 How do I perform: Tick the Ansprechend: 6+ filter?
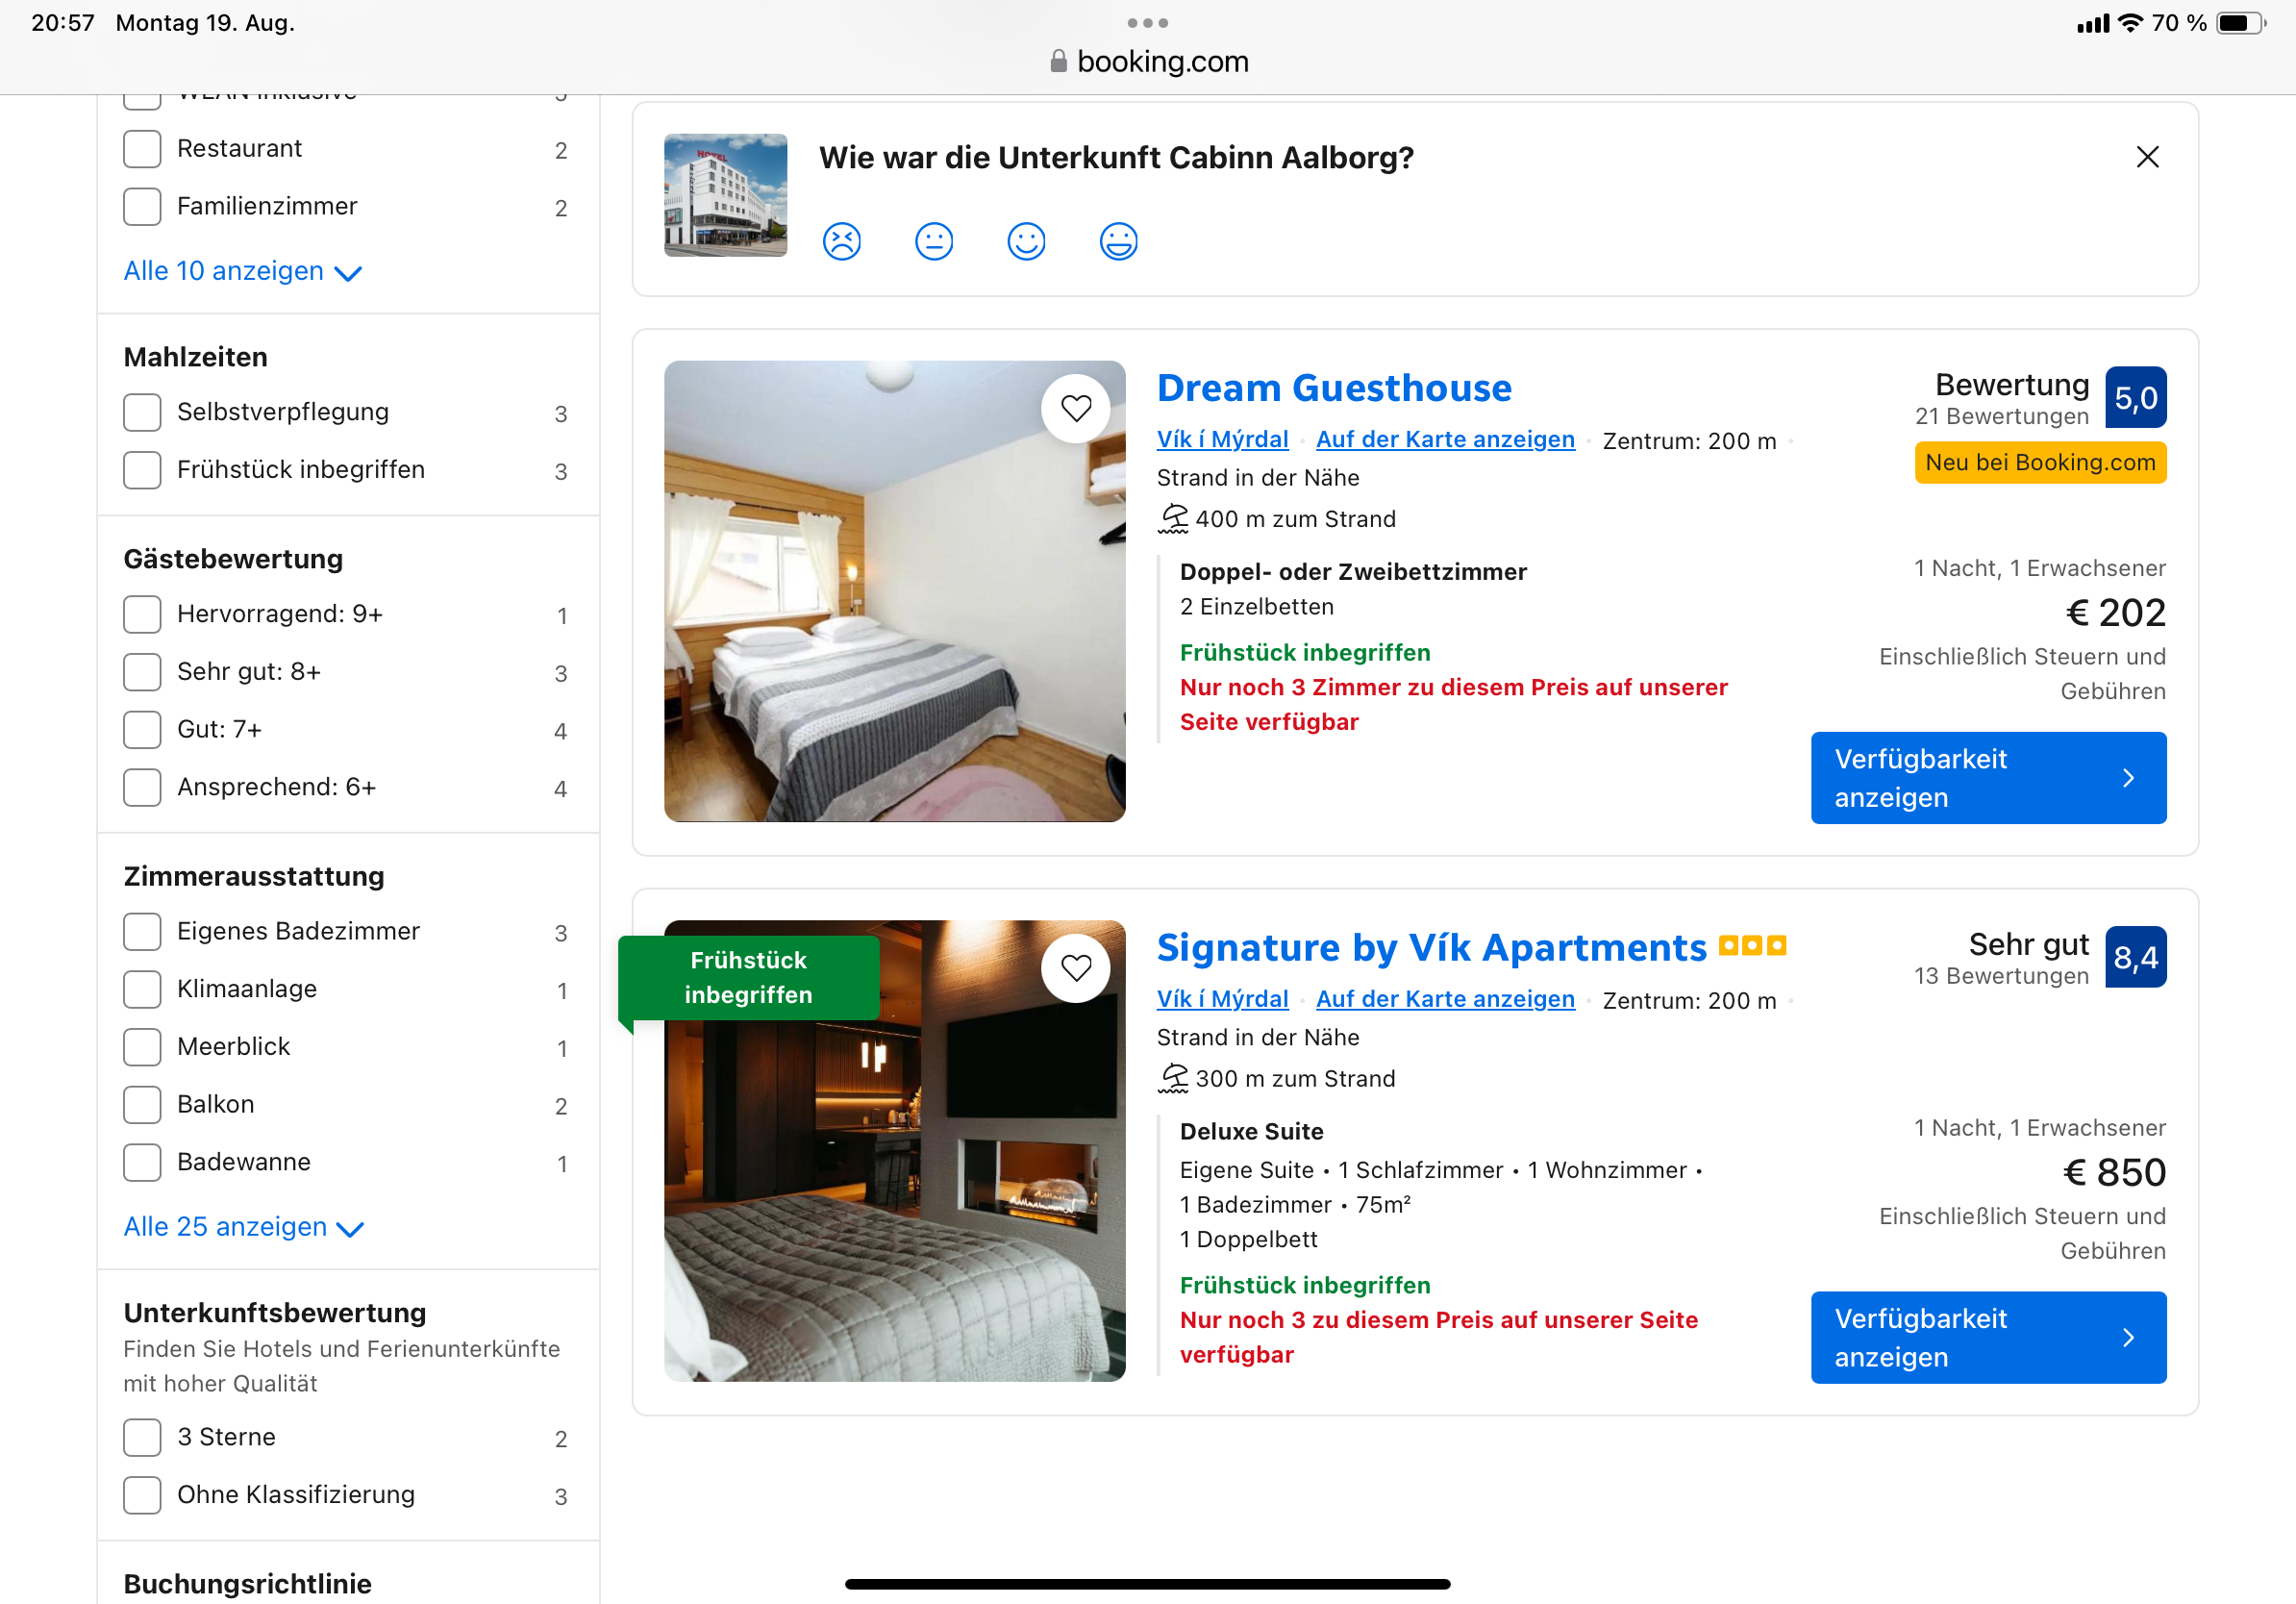[142, 787]
